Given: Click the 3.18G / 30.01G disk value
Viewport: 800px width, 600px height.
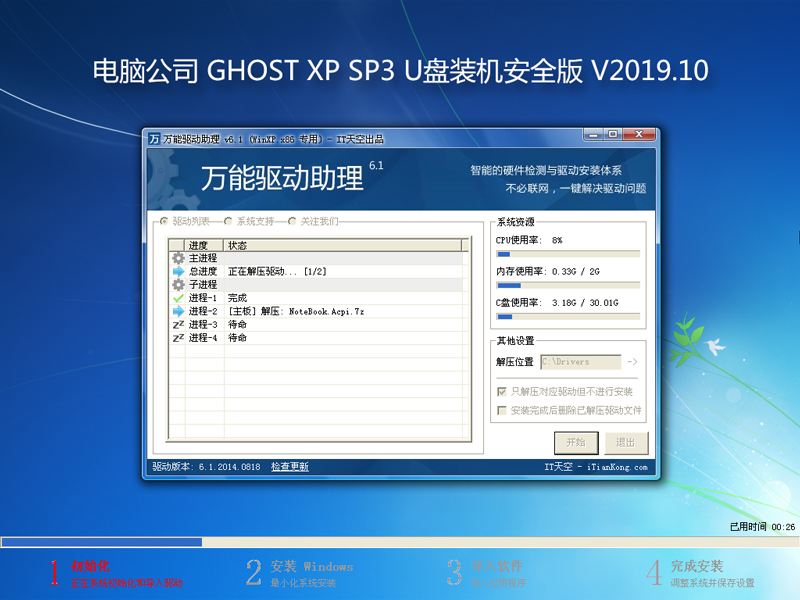Looking at the screenshot, I should 585,303.
